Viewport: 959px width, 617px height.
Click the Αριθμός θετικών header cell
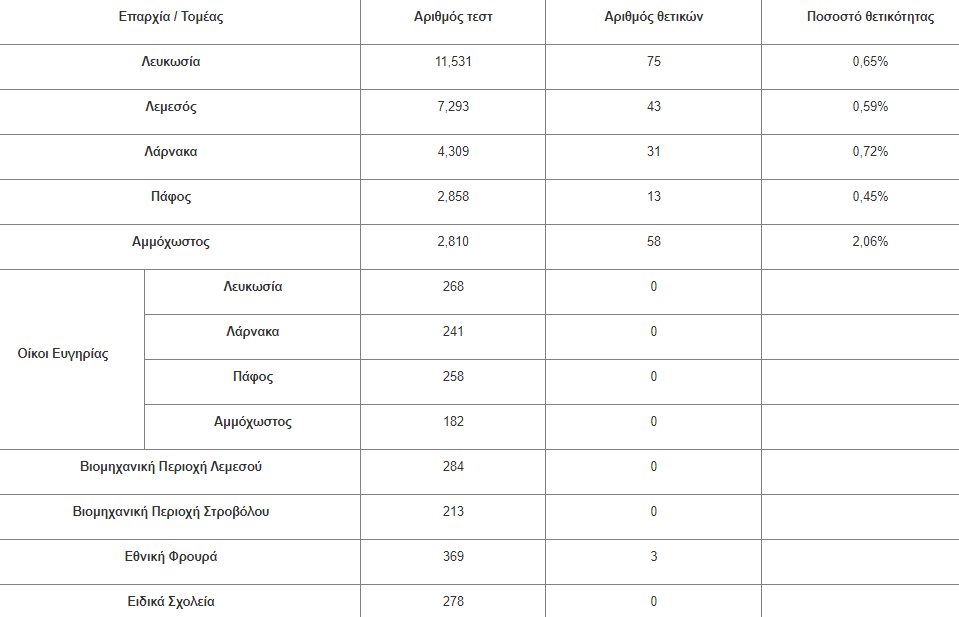654,17
